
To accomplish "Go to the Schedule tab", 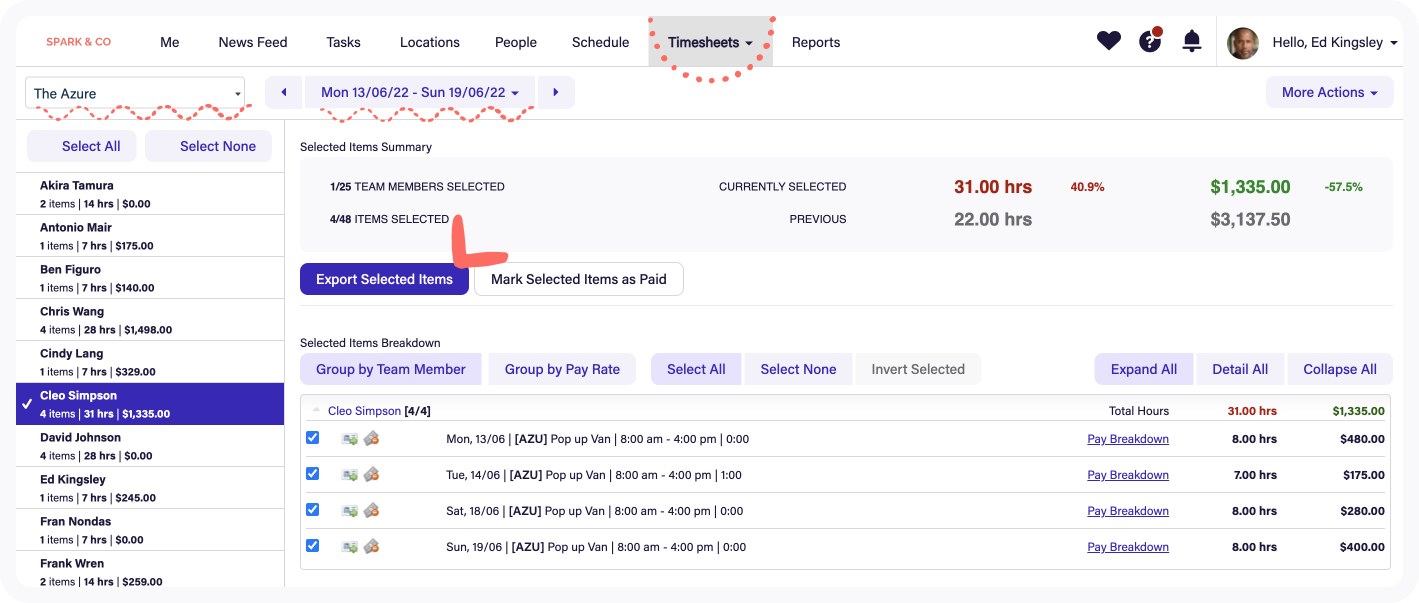I will [600, 42].
